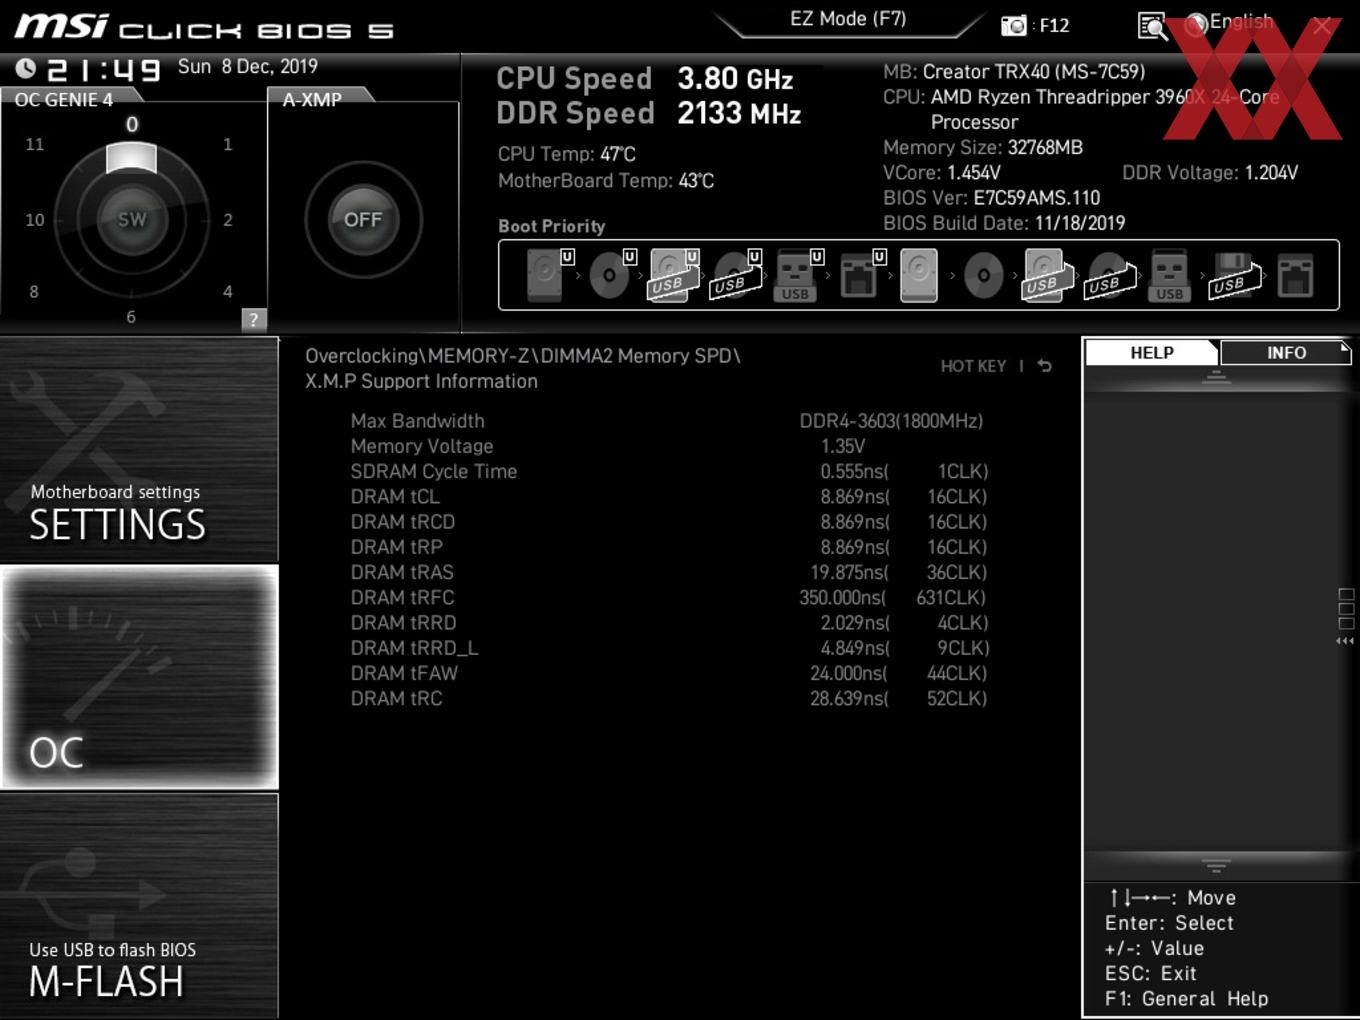Viewport: 1360px width, 1020px height.
Task: Click the question mark help icon under OC Genie
Action: click(254, 319)
